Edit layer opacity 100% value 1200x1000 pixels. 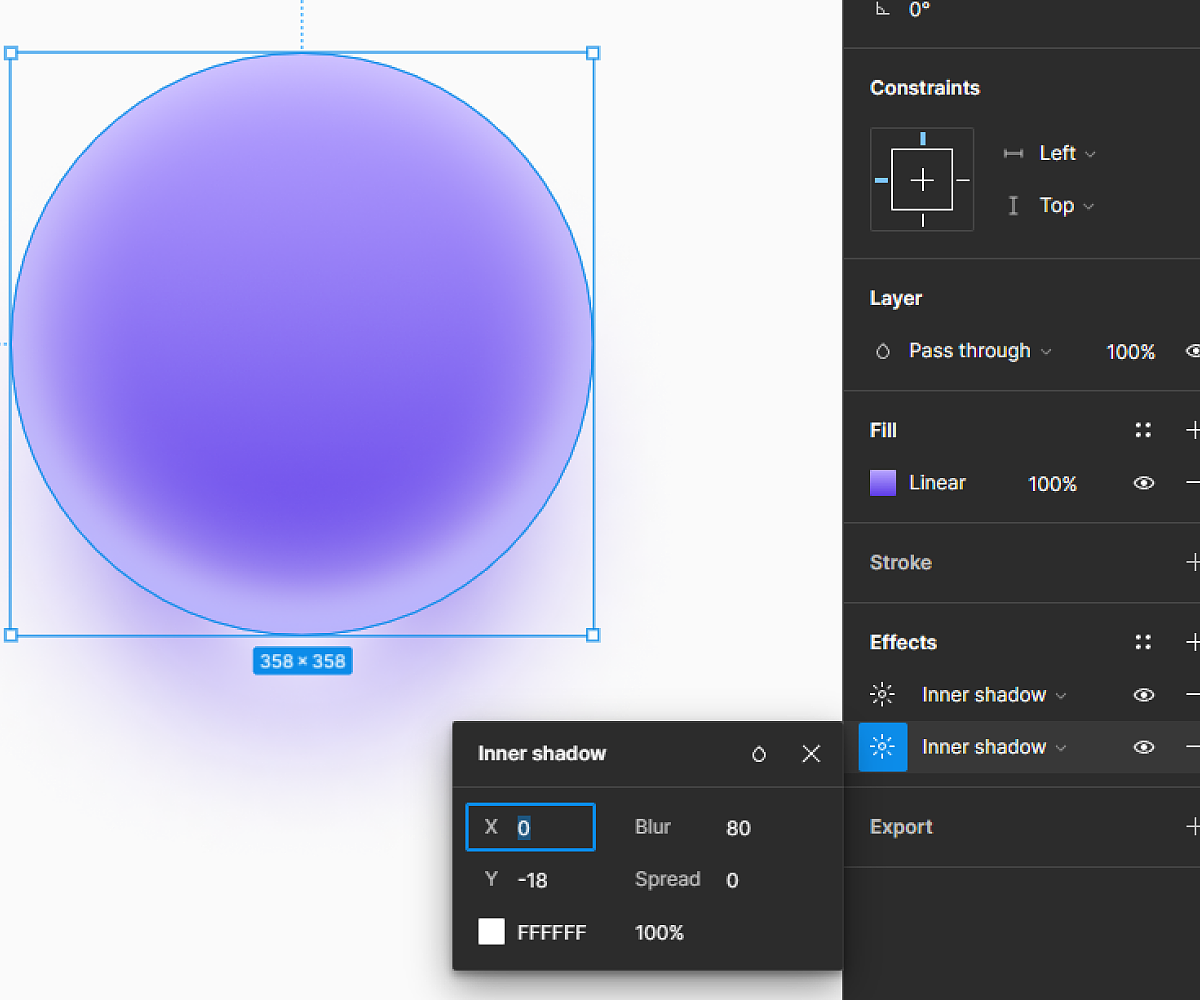1130,352
